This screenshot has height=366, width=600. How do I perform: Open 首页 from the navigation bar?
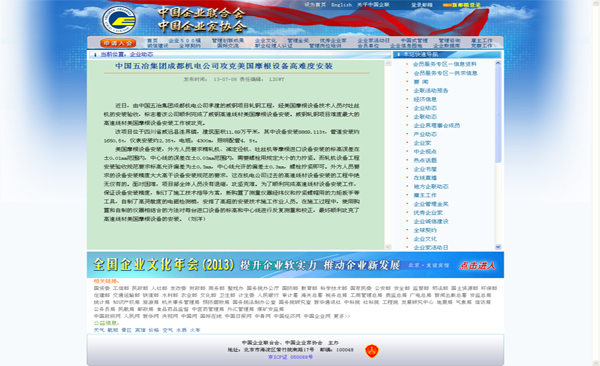point(152,40)
